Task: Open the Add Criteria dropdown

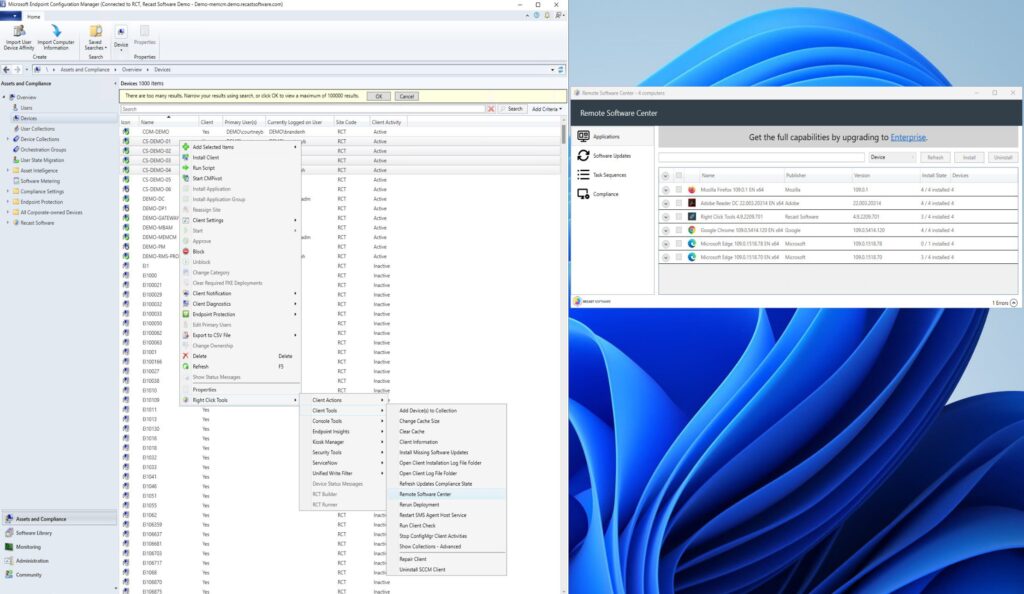Action: click(546, 109)
